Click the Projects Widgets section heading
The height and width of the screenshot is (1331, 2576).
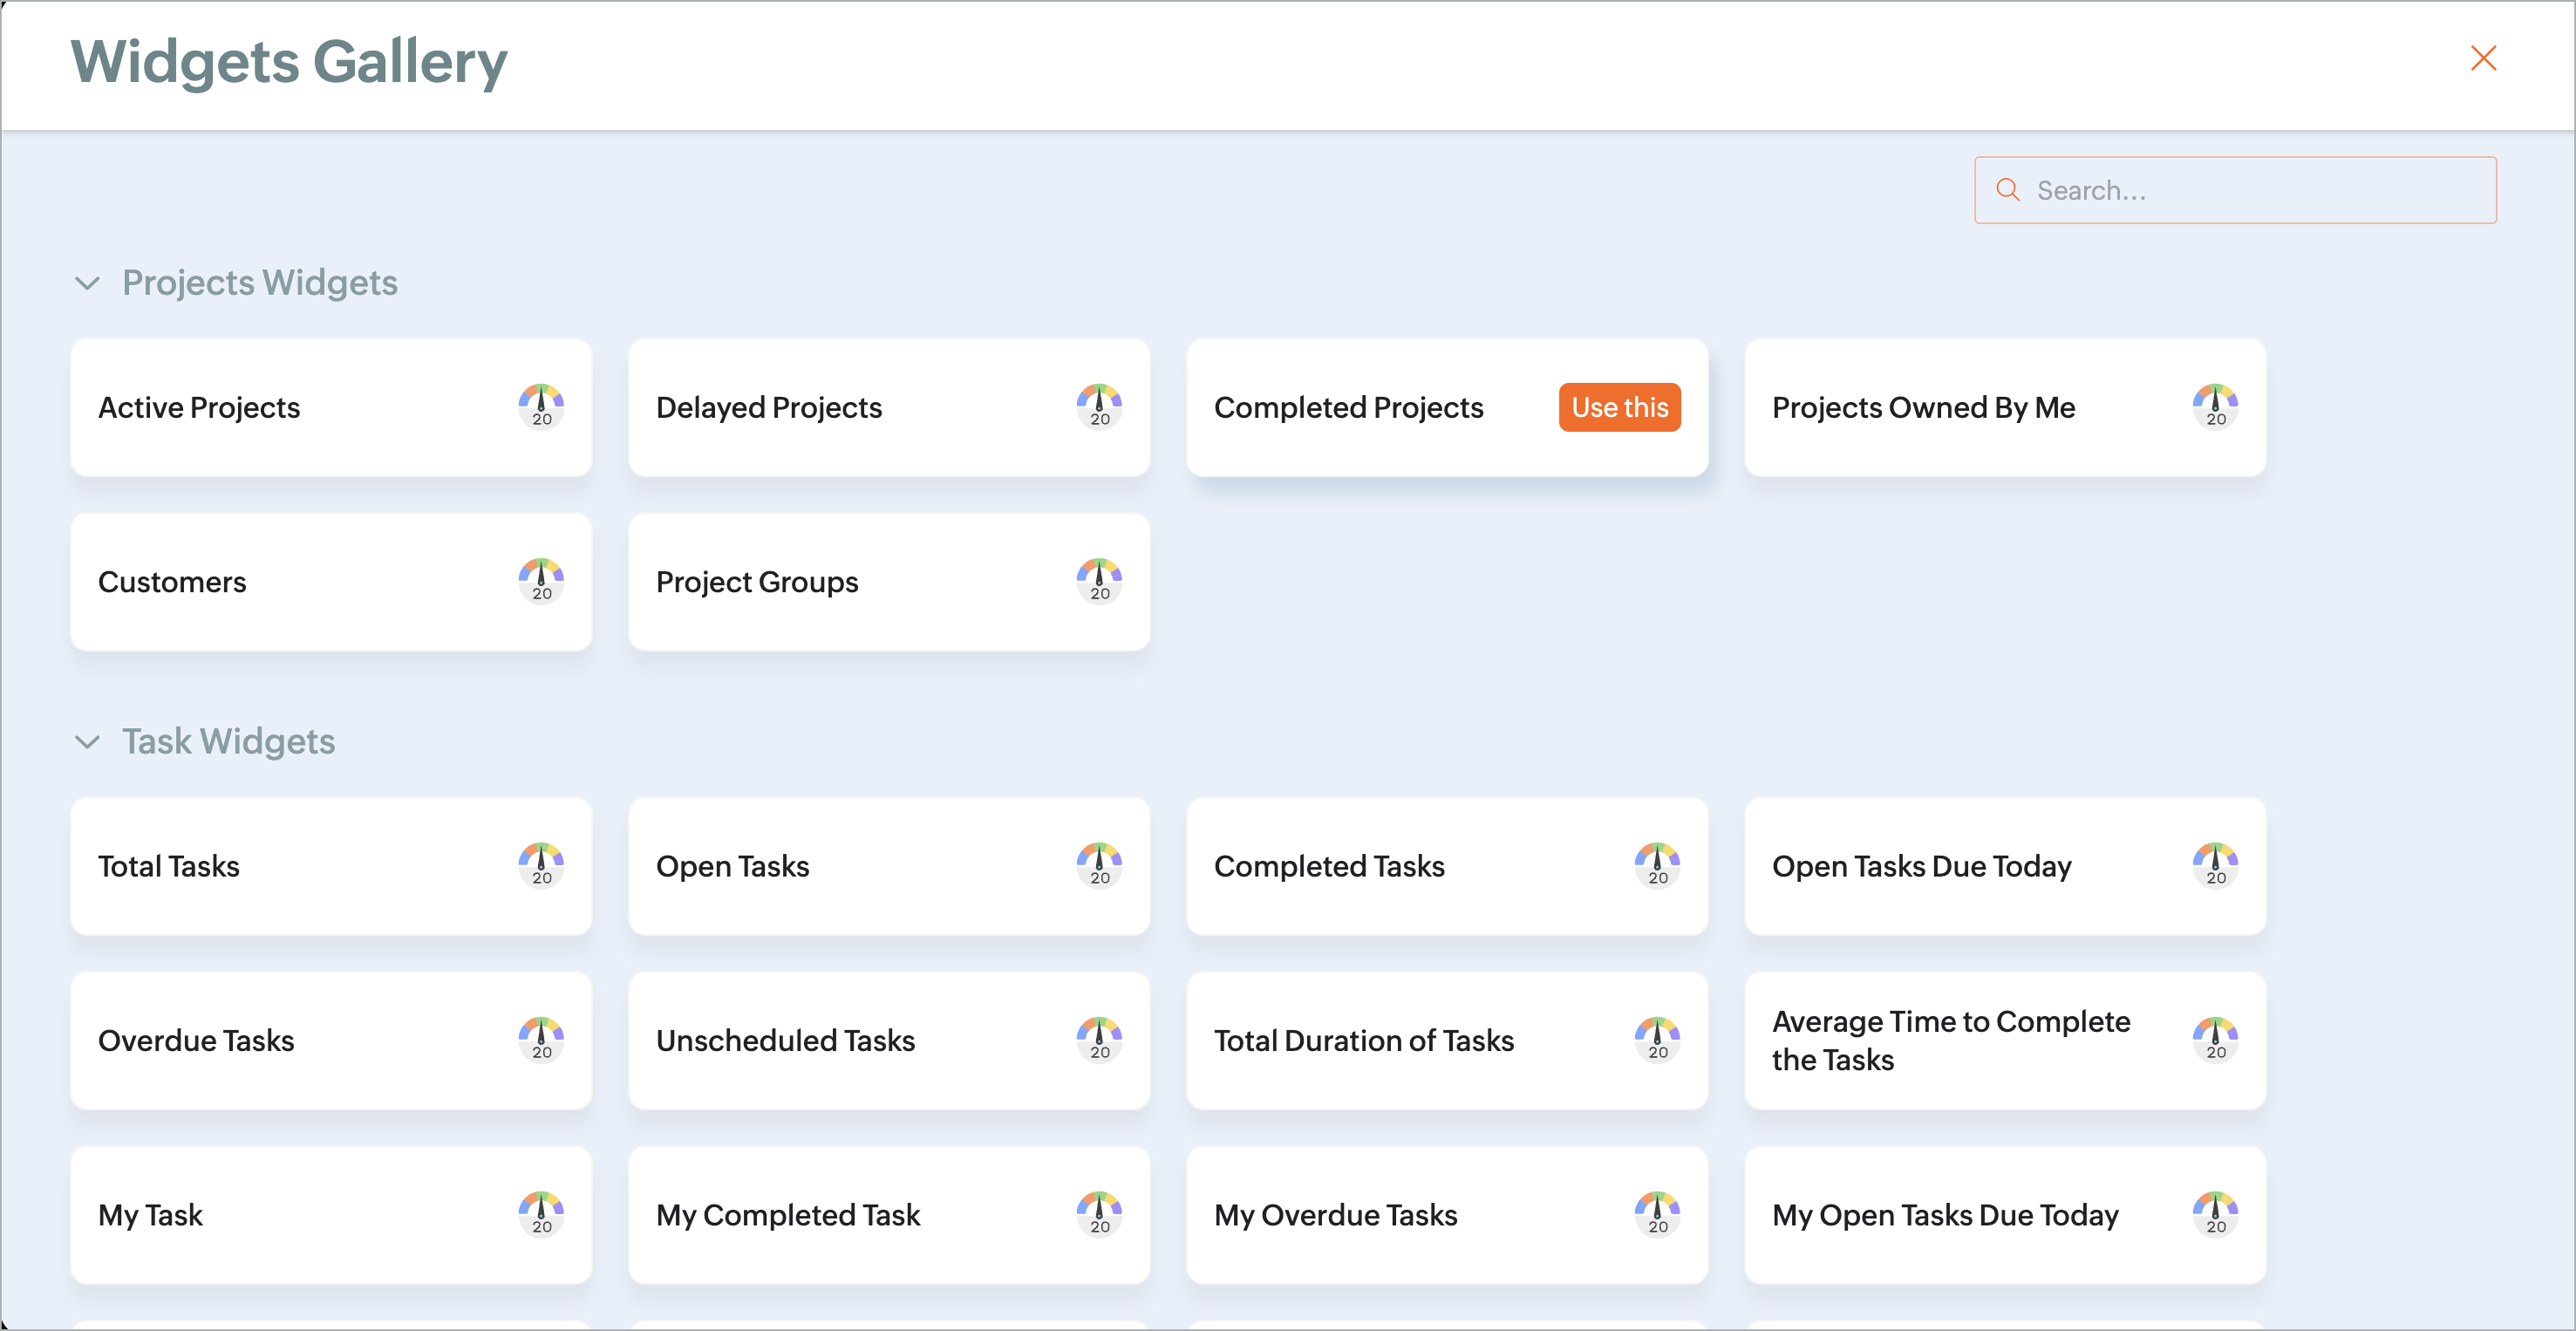[x=260, y=283]
